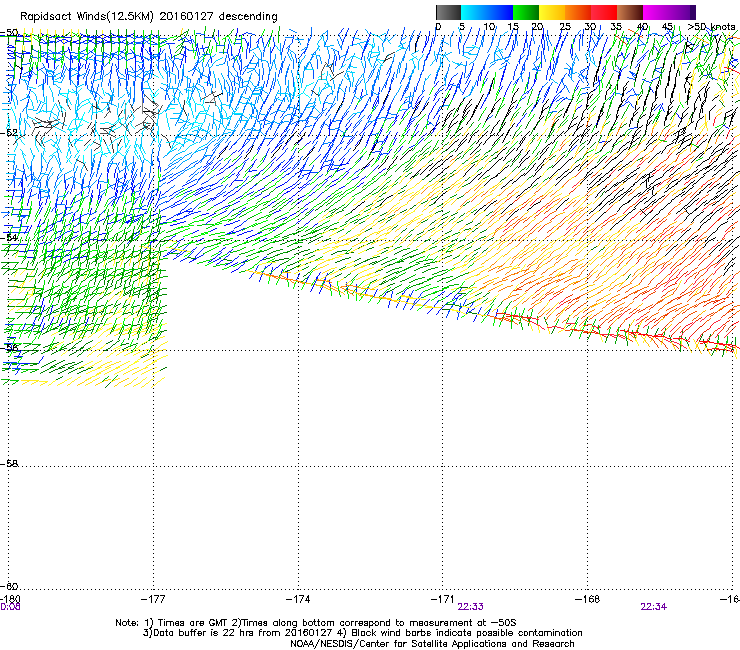Click the 'Rapidsact Winds(12.5KM) 20160127 descending' title
Viewport: 740px width, 650px height.
pyautogui.click(x=149, y=16)
